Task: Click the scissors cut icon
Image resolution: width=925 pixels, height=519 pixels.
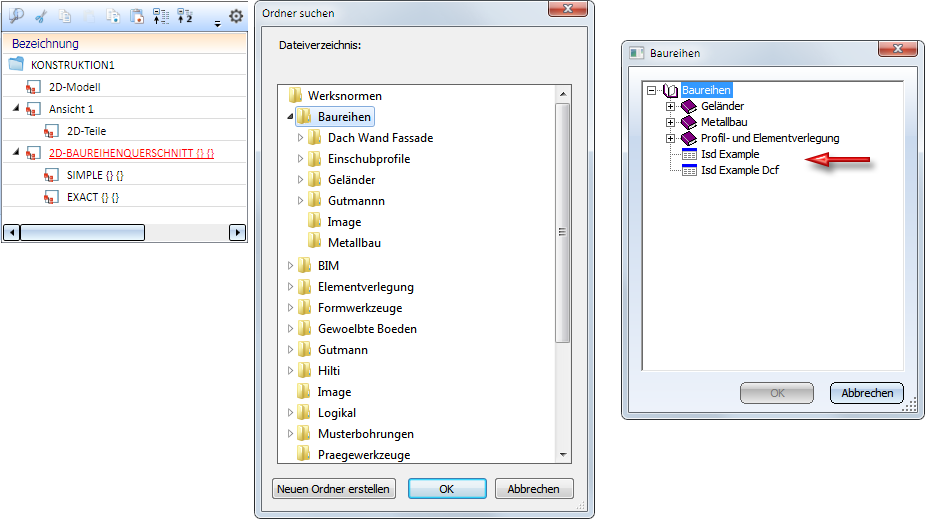Action: point(41,17)
